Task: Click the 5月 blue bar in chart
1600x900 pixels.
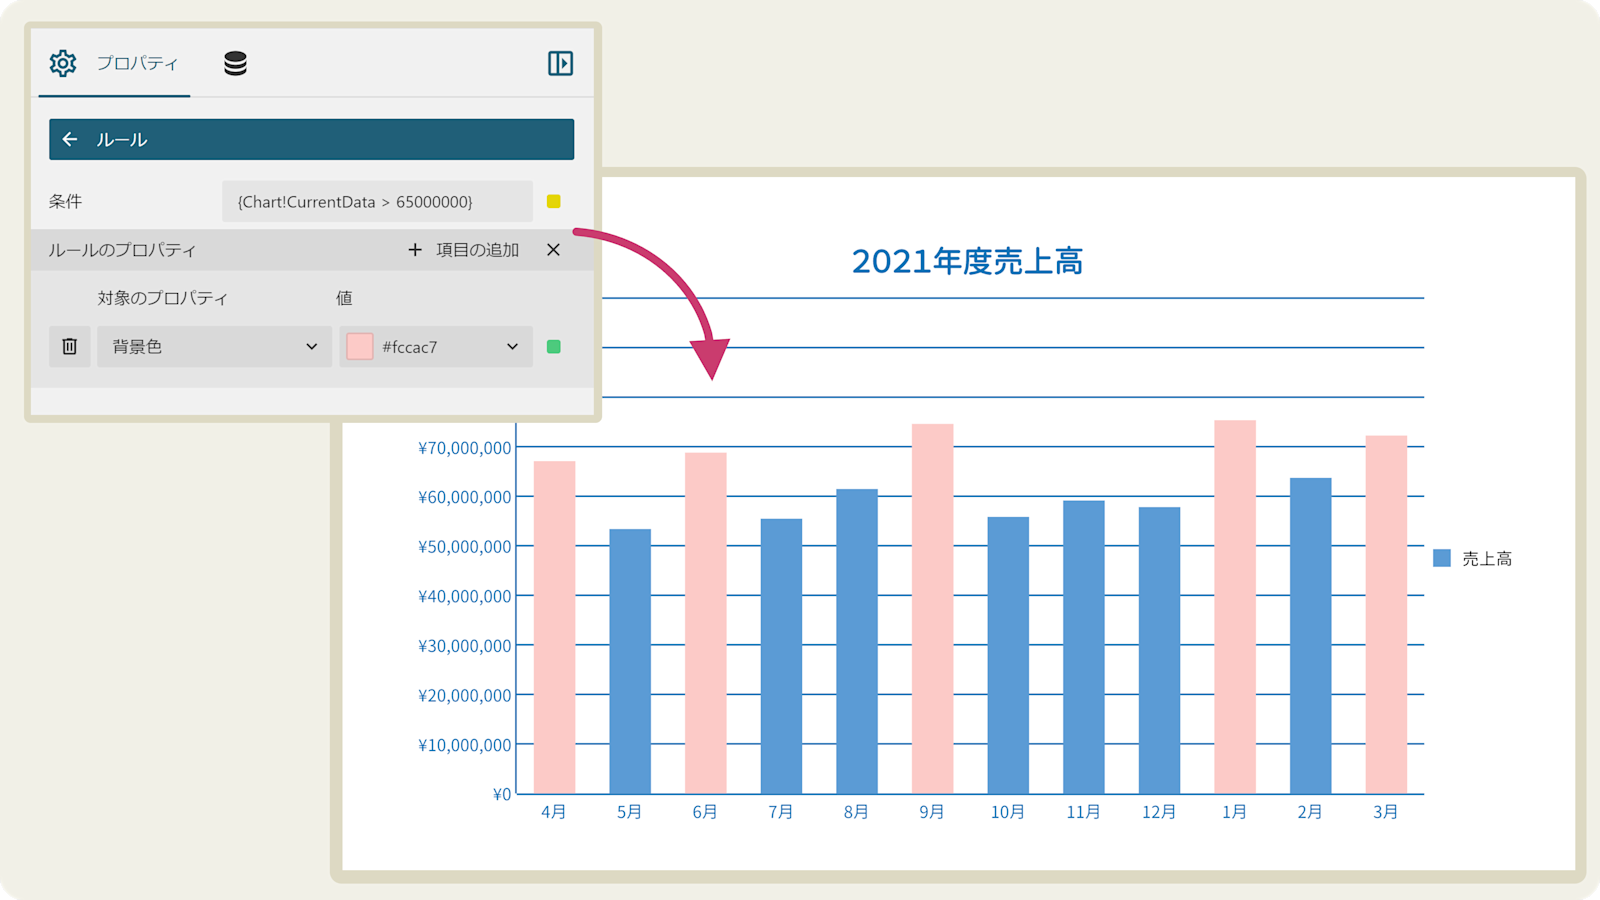Action: click(630, 661)
